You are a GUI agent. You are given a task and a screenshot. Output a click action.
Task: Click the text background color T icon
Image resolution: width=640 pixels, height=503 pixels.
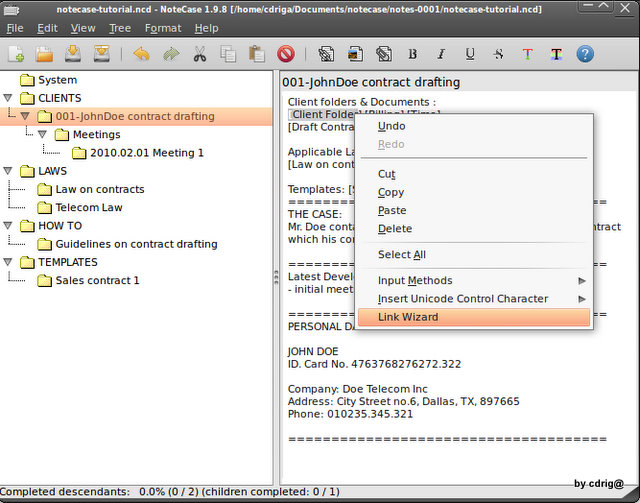click(556, 54)
